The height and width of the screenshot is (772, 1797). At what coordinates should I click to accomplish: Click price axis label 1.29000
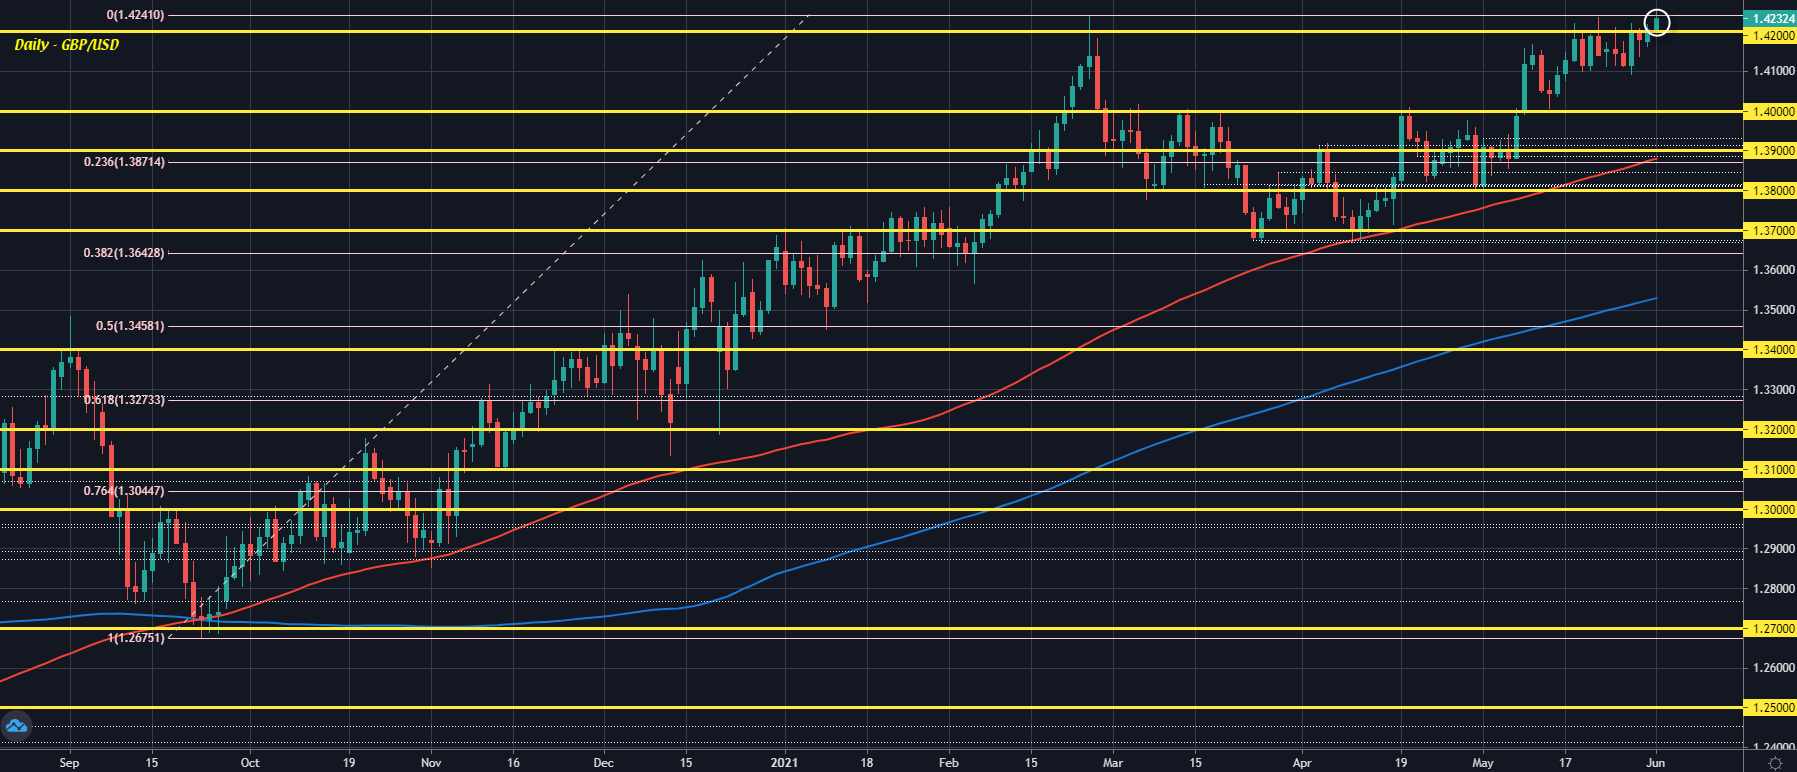click(1774, 549)
